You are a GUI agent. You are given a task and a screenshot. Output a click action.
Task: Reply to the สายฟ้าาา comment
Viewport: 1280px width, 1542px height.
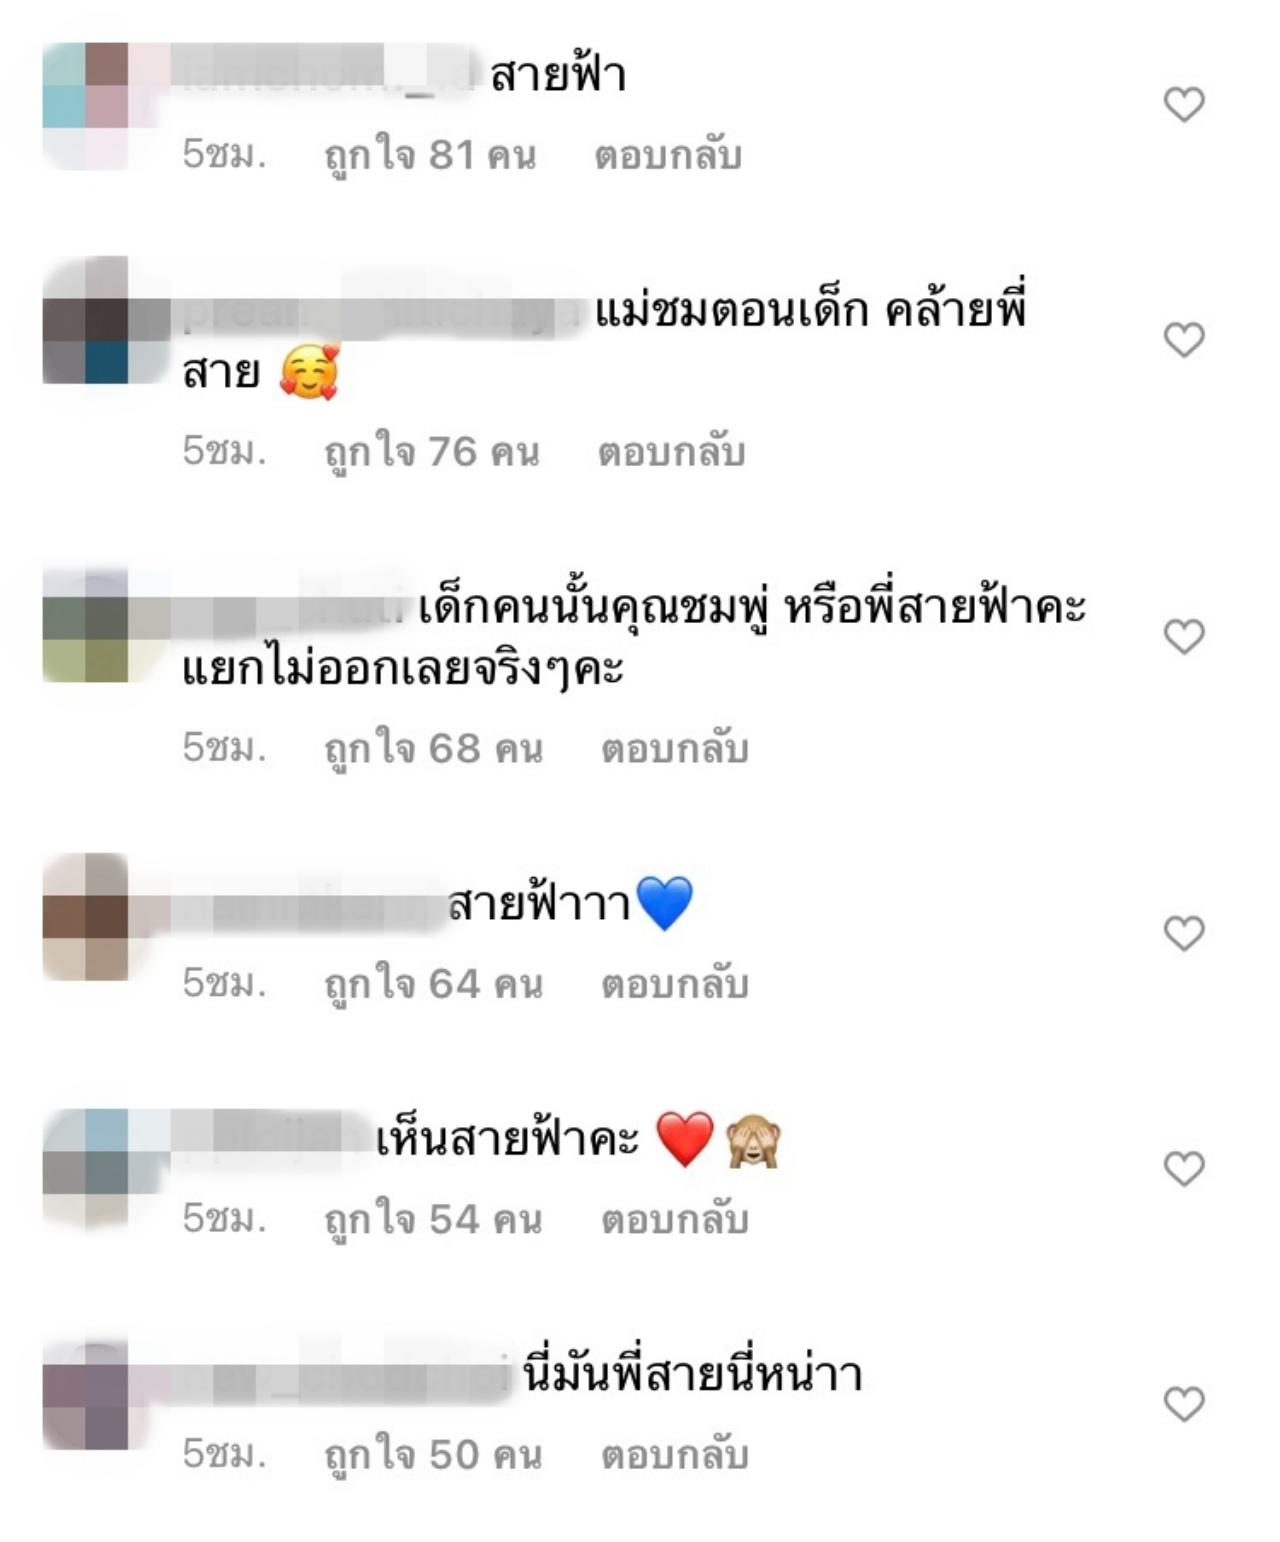[675, 985]
